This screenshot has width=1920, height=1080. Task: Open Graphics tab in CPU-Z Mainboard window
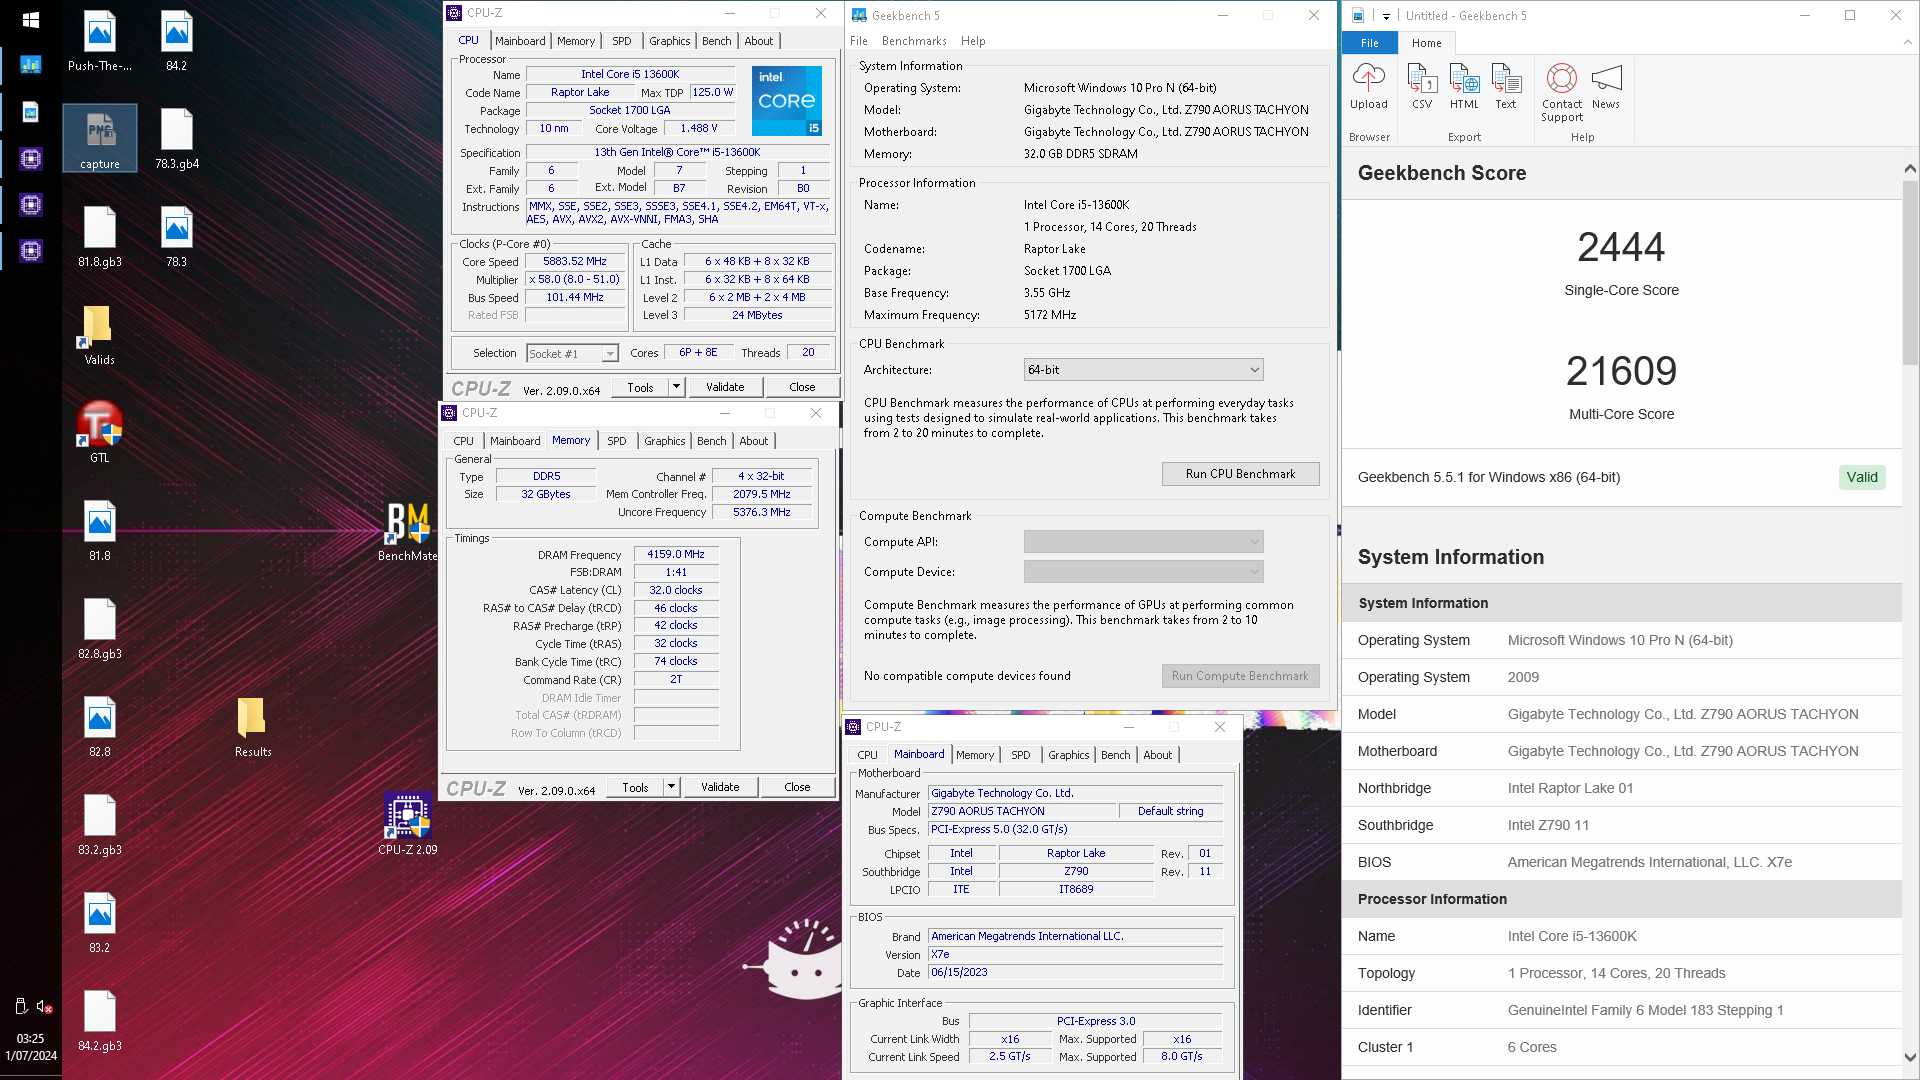click(1068, 755)
